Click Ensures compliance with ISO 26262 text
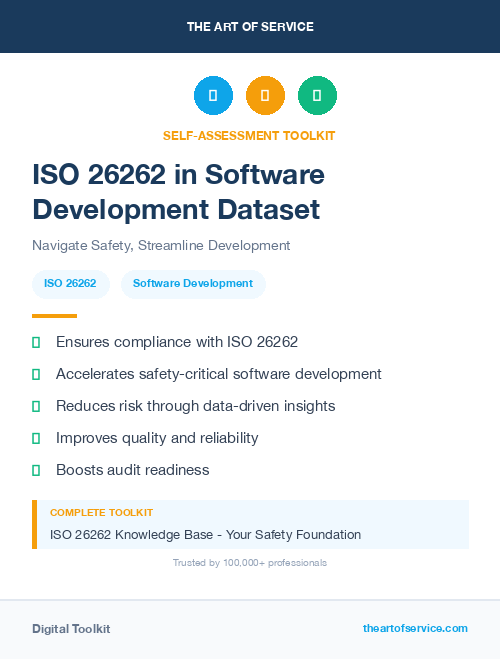 (177, 342)
